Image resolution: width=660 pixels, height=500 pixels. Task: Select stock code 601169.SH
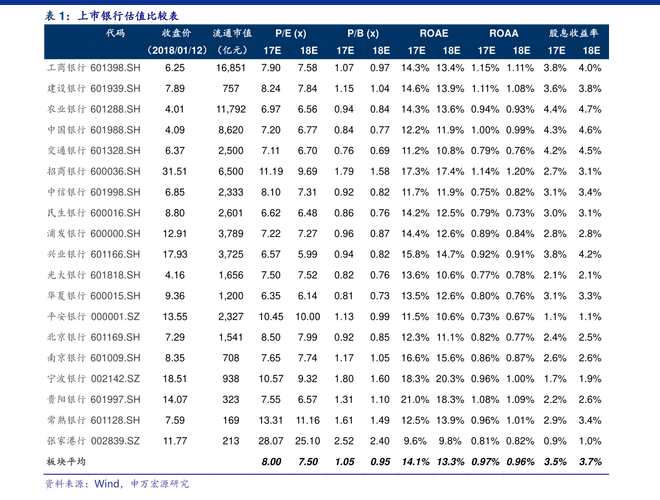click(115, 338)
